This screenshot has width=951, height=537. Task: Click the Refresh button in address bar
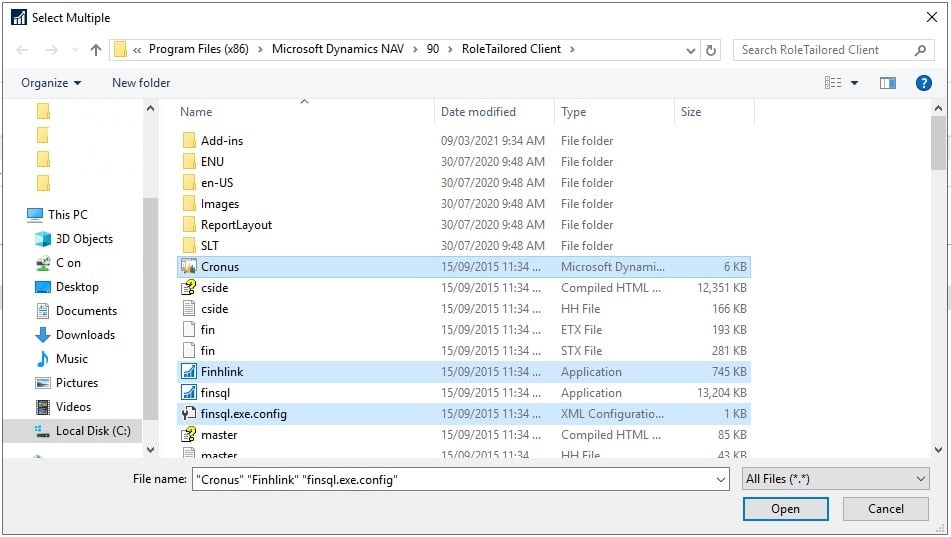tap(711, 50)
